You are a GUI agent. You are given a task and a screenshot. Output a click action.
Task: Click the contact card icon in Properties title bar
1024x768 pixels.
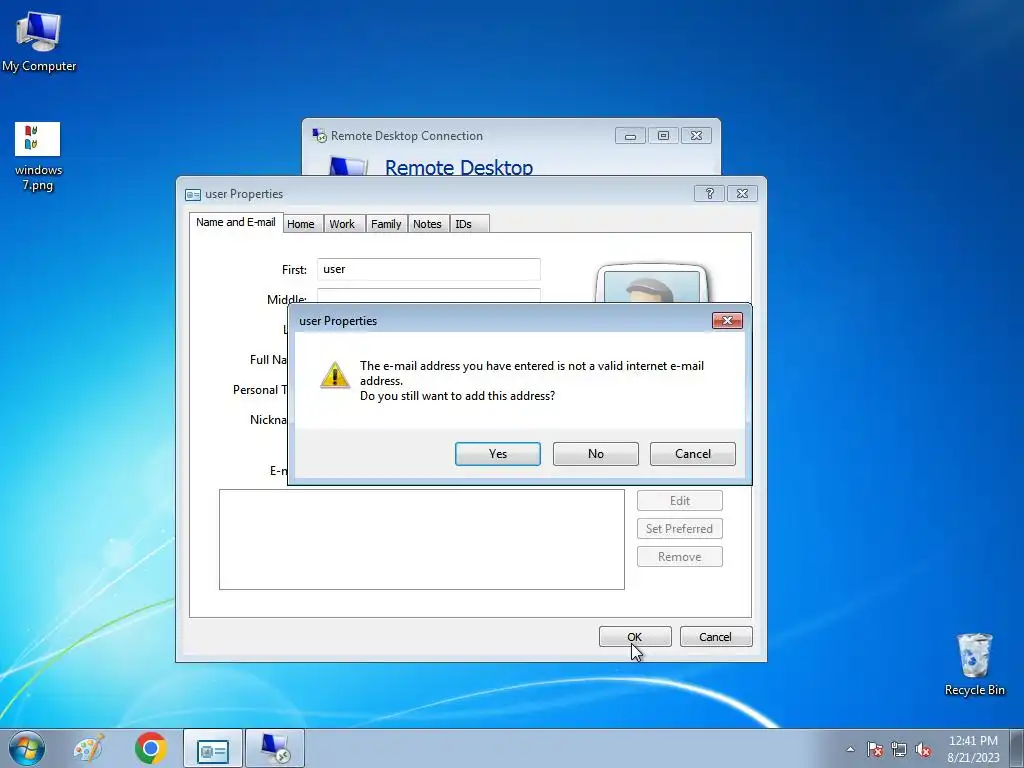point(193,195)
